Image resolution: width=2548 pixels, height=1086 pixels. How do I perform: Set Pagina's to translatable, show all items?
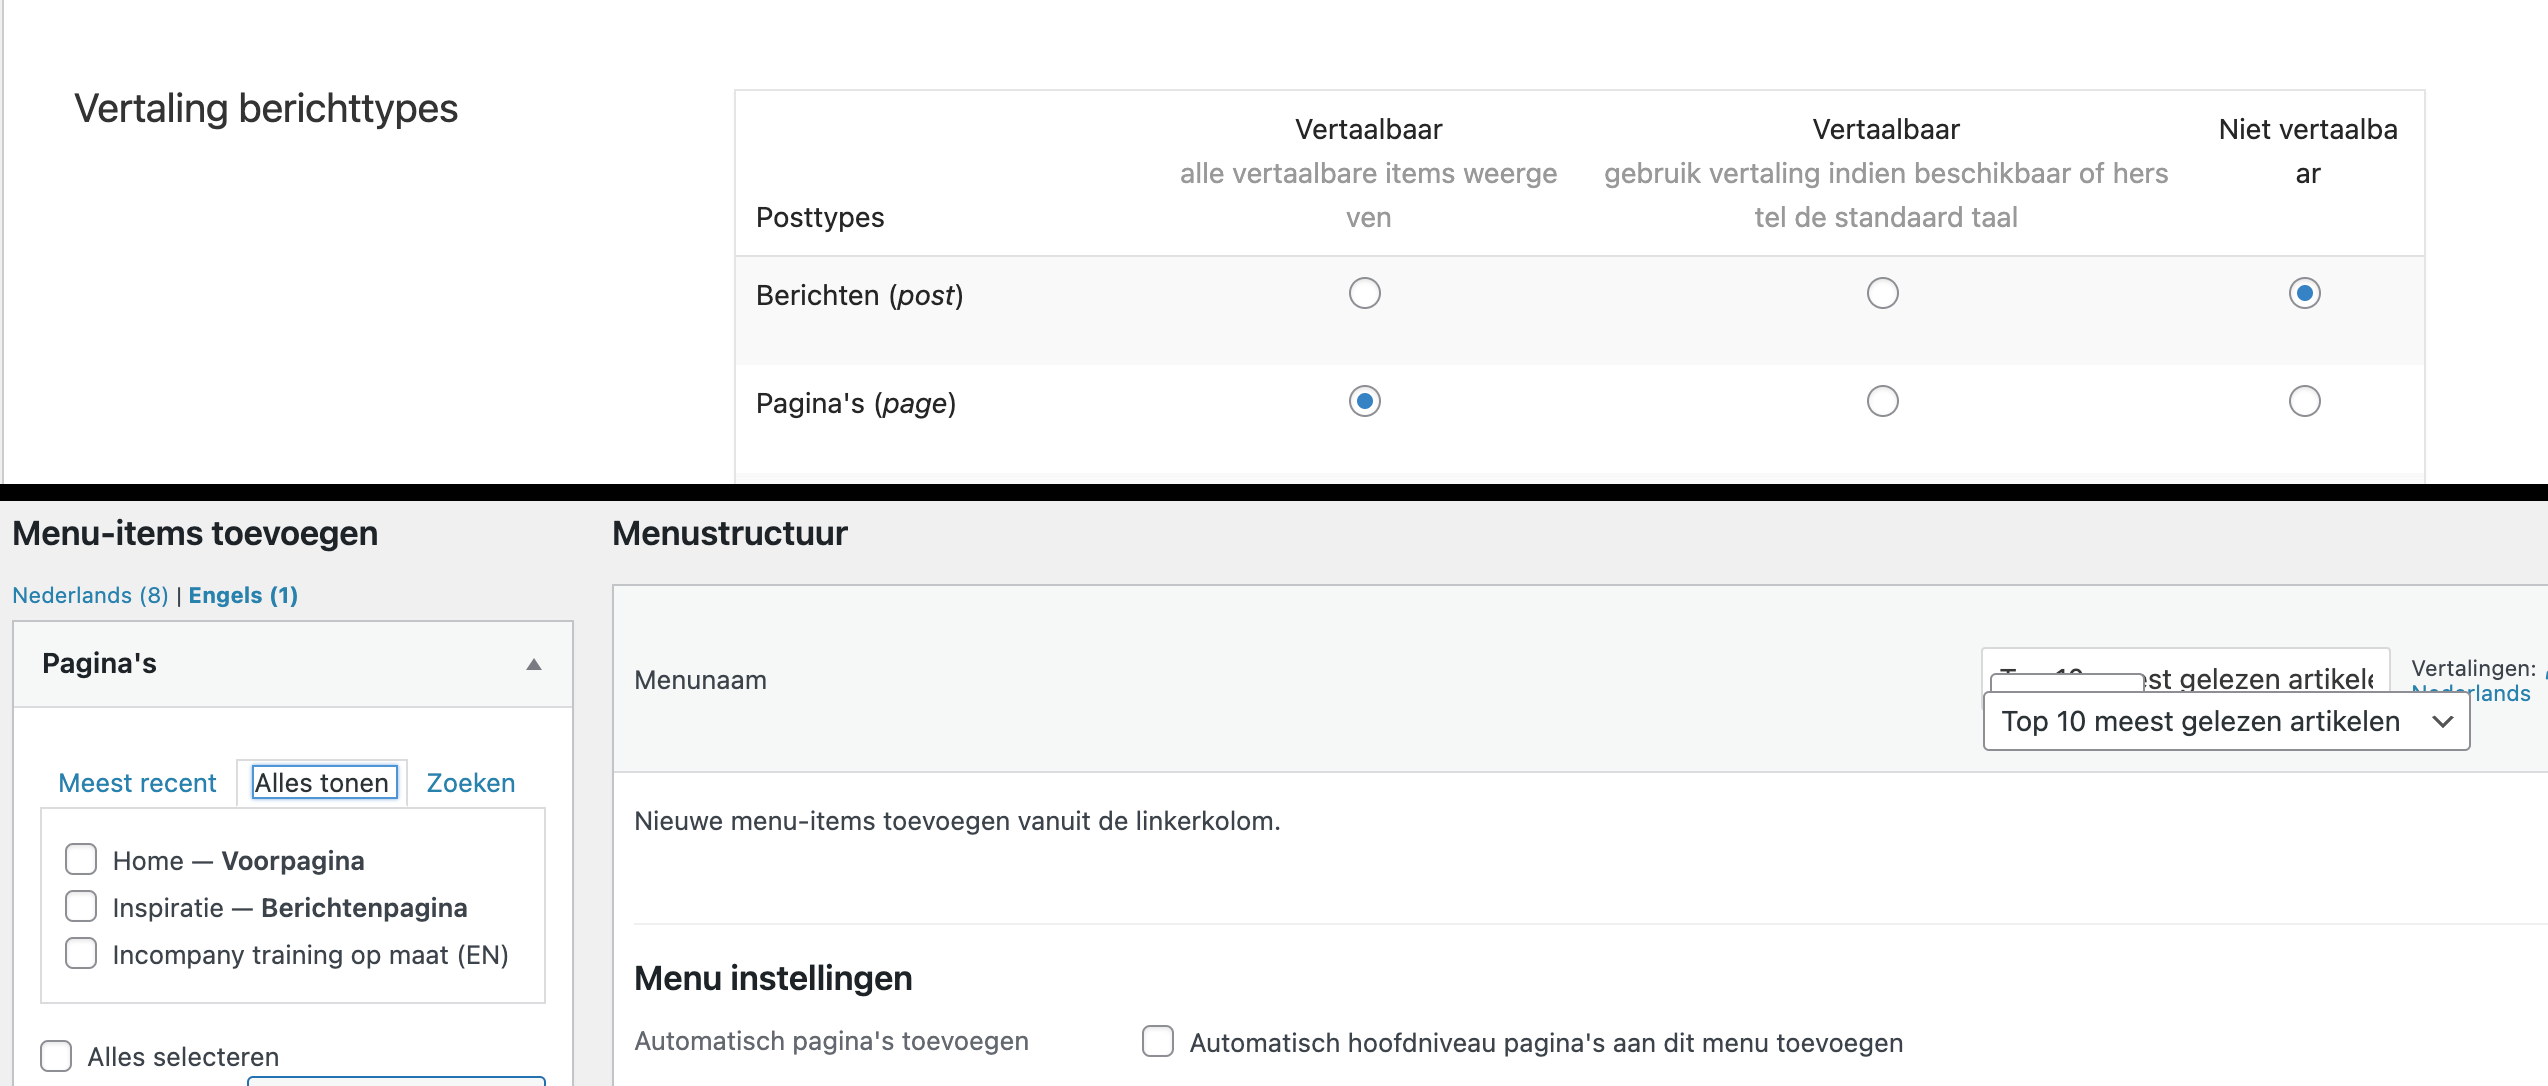tap(1364, 401)
